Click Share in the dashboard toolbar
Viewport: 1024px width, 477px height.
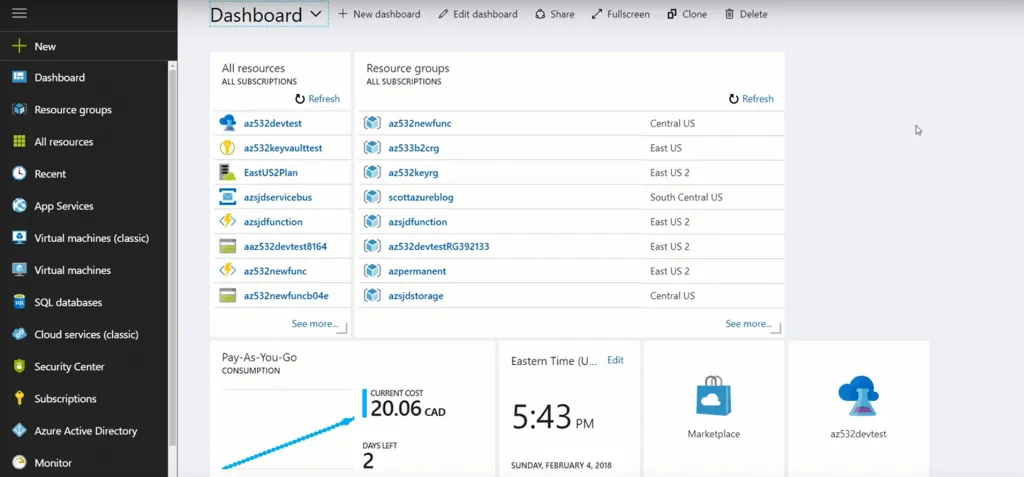pos(554,14)
